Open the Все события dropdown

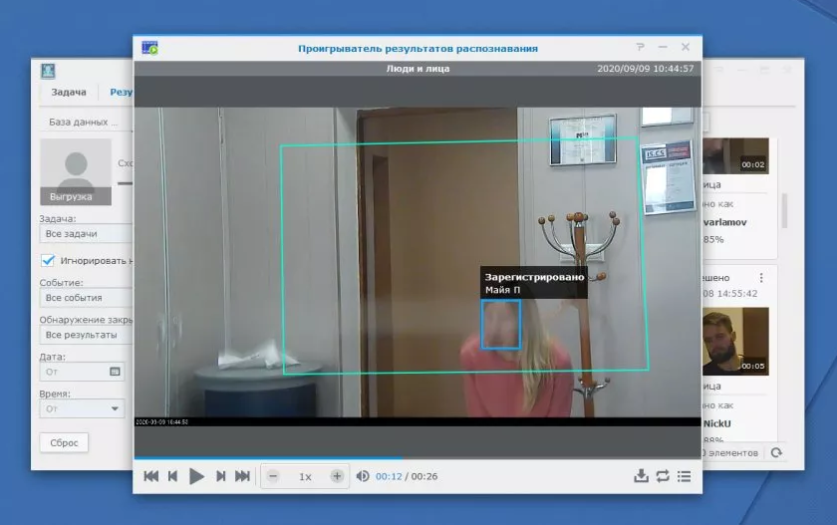[x=85, y=298]
